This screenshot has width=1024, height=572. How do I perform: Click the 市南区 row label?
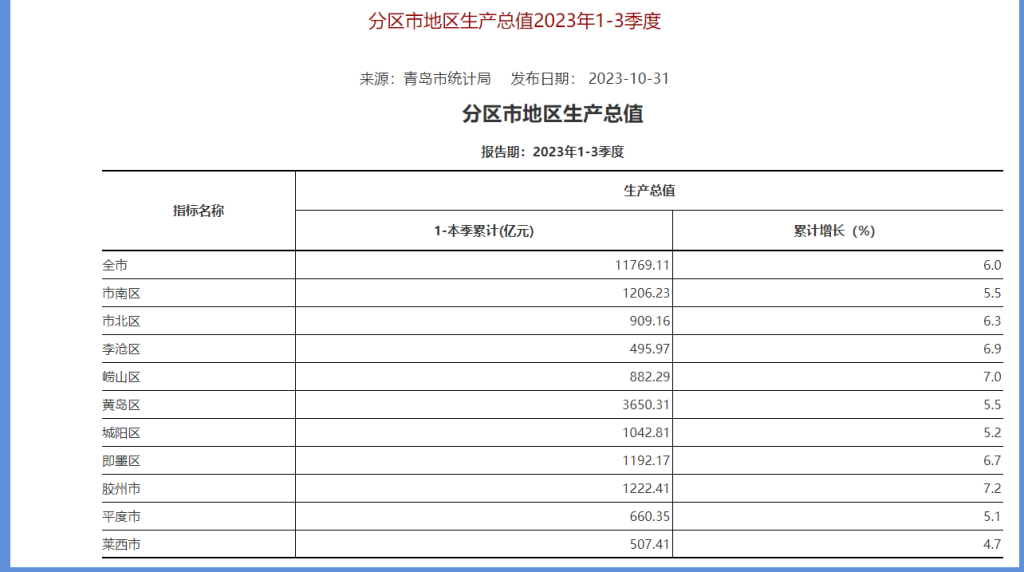pyautogui.click(x=121, y=294)
